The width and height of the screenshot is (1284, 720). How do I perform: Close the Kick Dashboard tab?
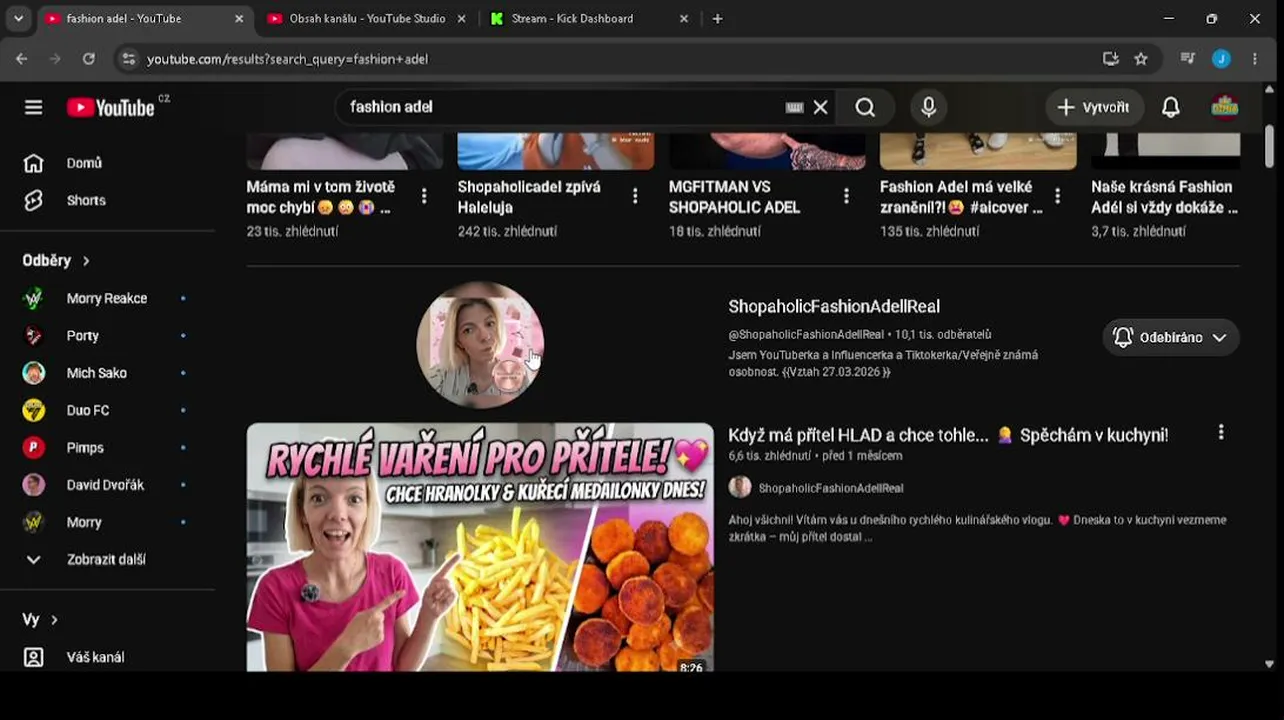pyautogui.click(x=684, y=19)
